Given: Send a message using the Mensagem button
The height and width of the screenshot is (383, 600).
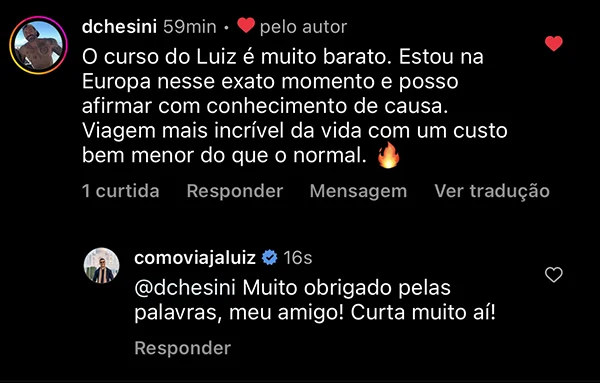Looking at the screenshot, I should 359,191.
